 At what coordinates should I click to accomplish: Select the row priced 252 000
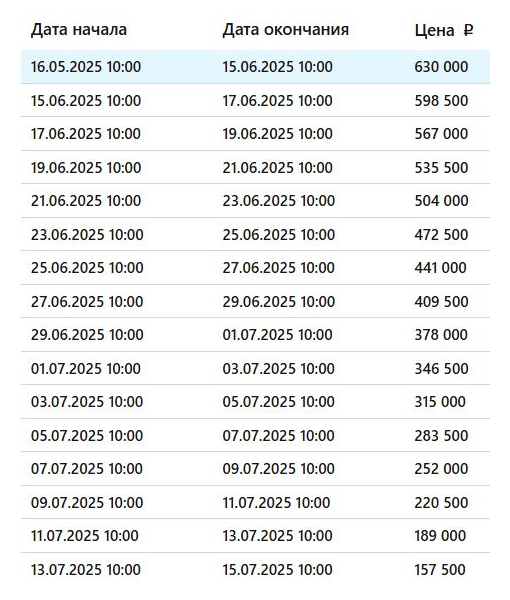tap(255, 468)
